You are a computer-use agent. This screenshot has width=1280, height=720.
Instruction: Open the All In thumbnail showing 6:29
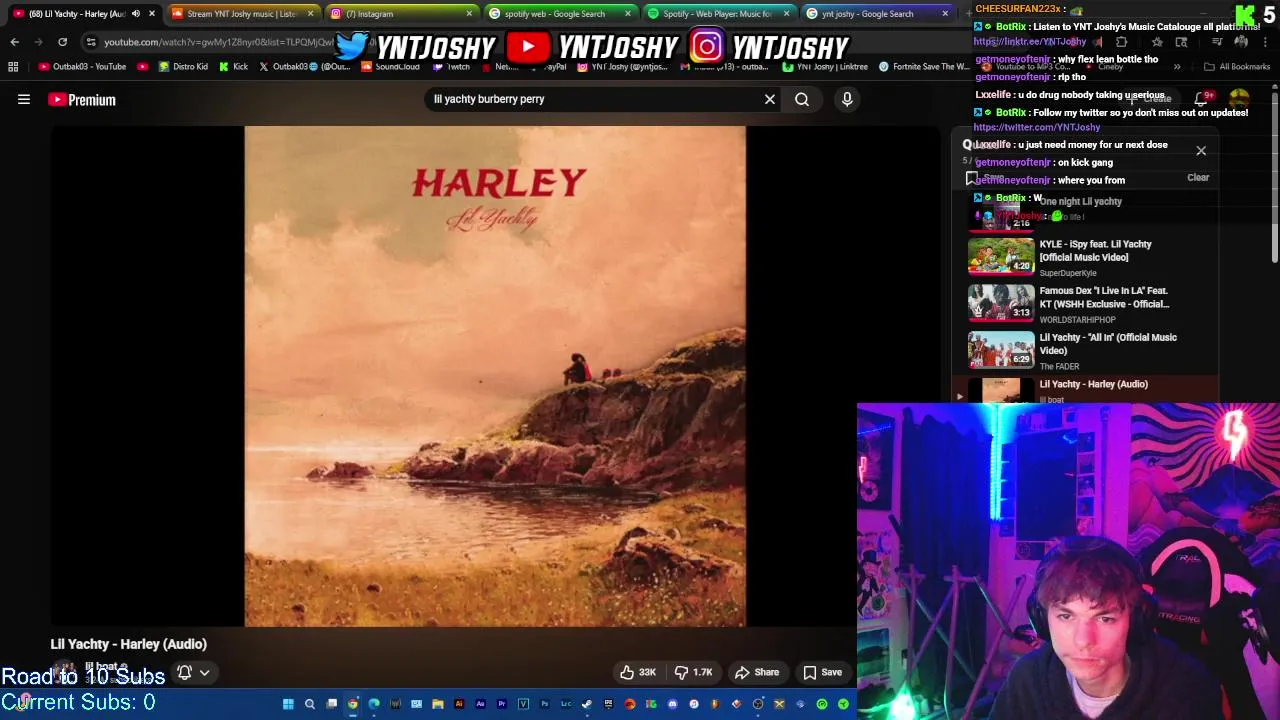(x=1001, y=349)
